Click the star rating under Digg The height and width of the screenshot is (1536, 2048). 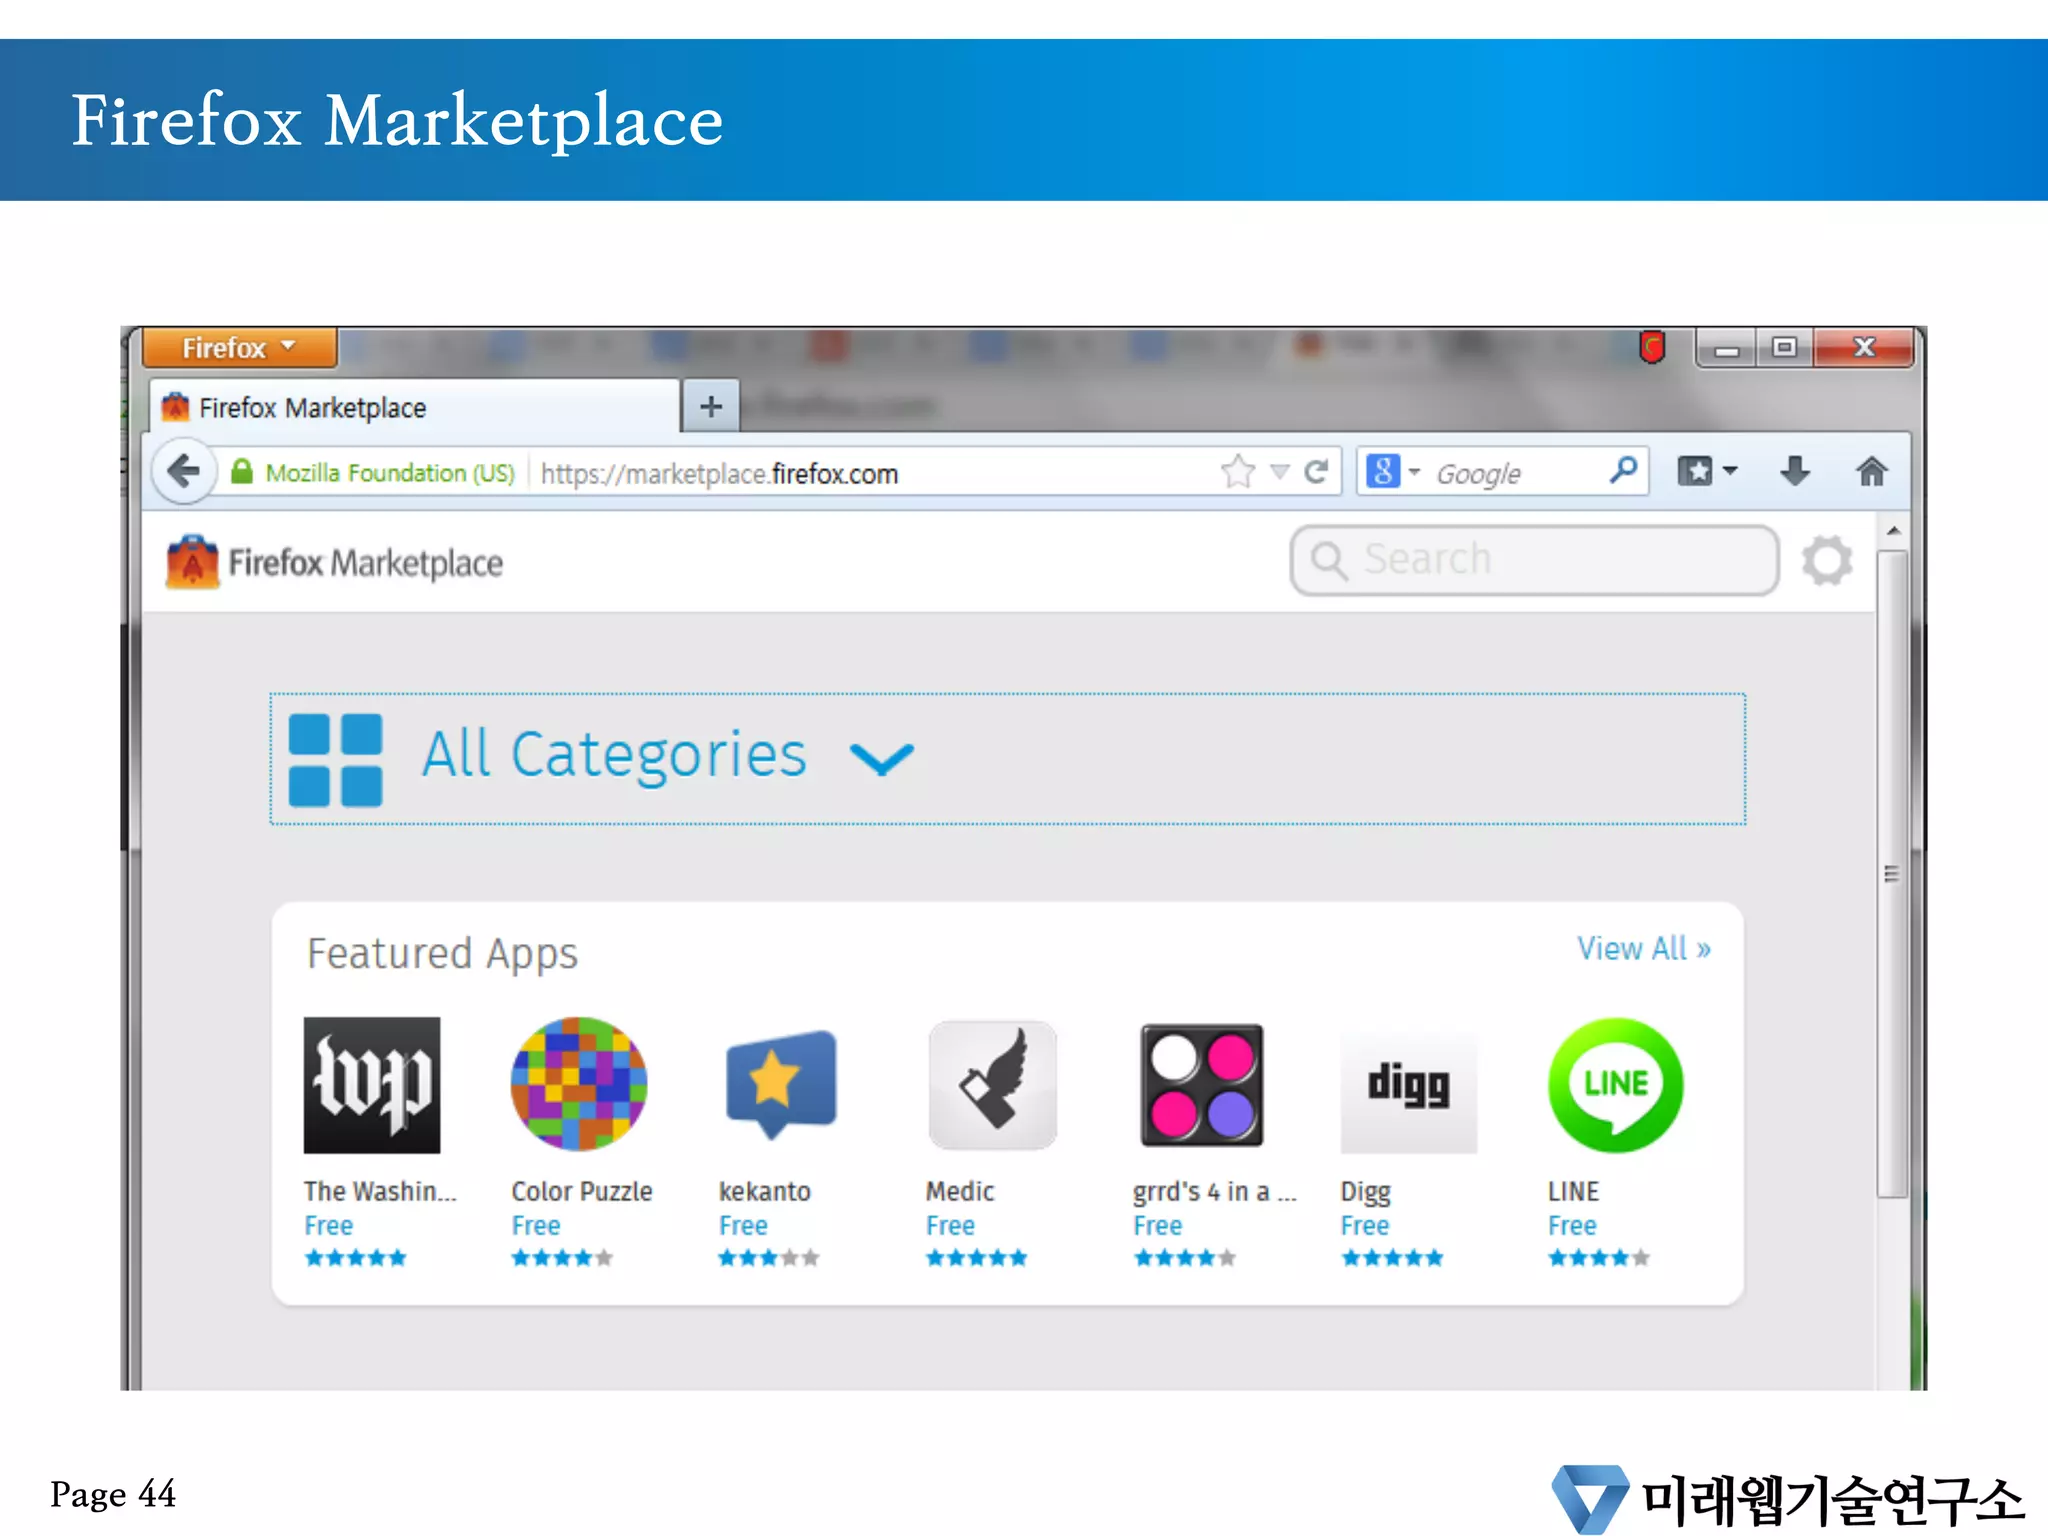click(x=1391, y=1258)
